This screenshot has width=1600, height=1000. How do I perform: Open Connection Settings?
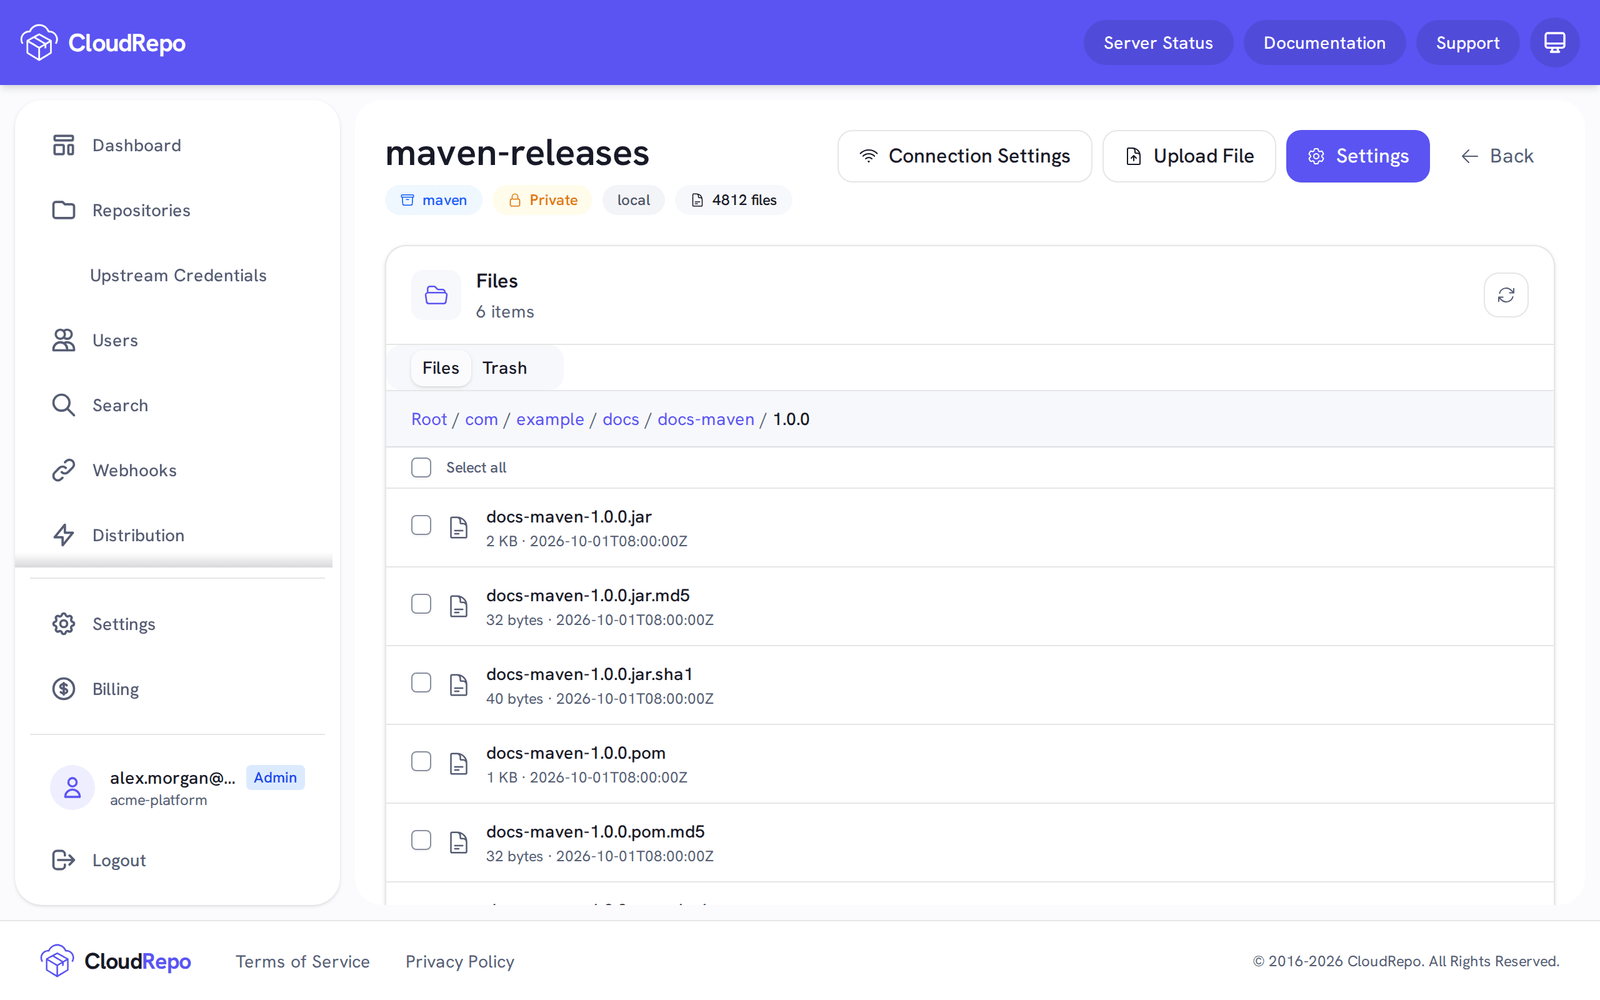[965, 156]
